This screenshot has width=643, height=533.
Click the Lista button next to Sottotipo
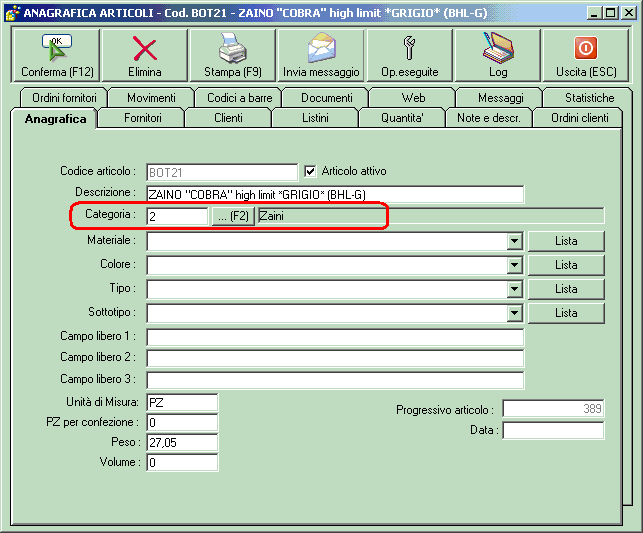(566, 313)
